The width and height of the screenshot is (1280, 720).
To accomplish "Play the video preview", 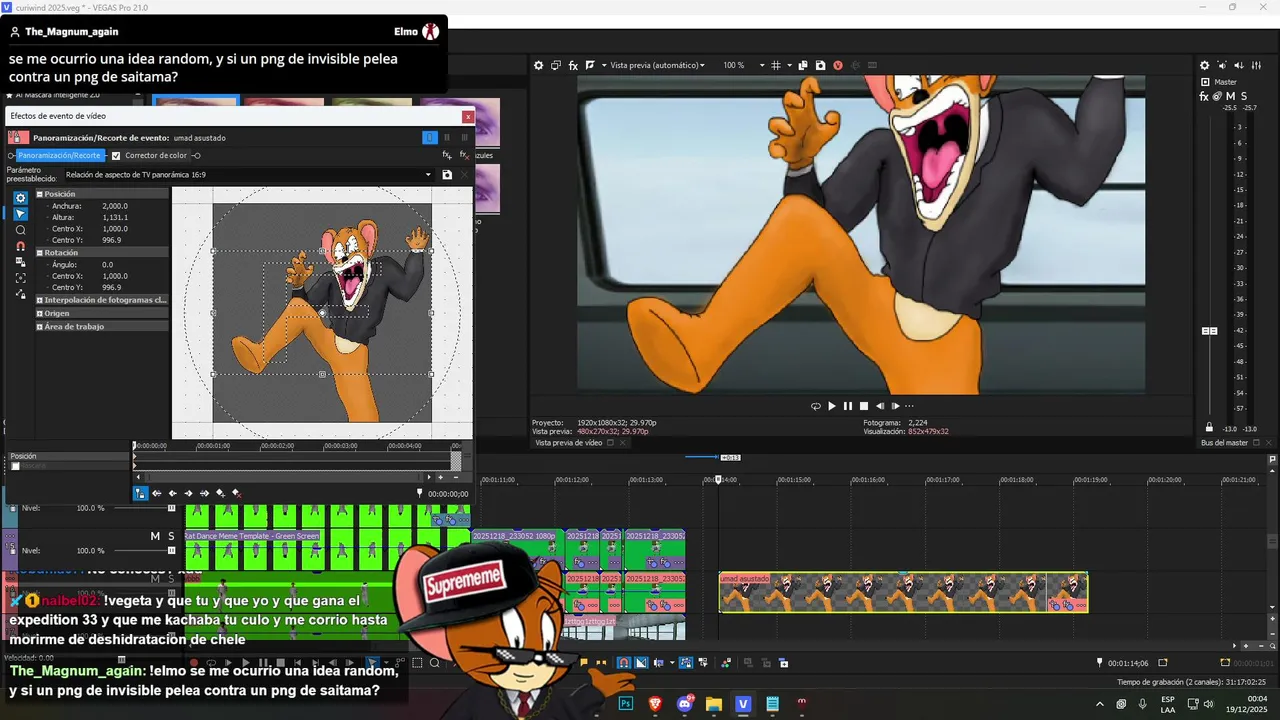I will click(832, 406).
